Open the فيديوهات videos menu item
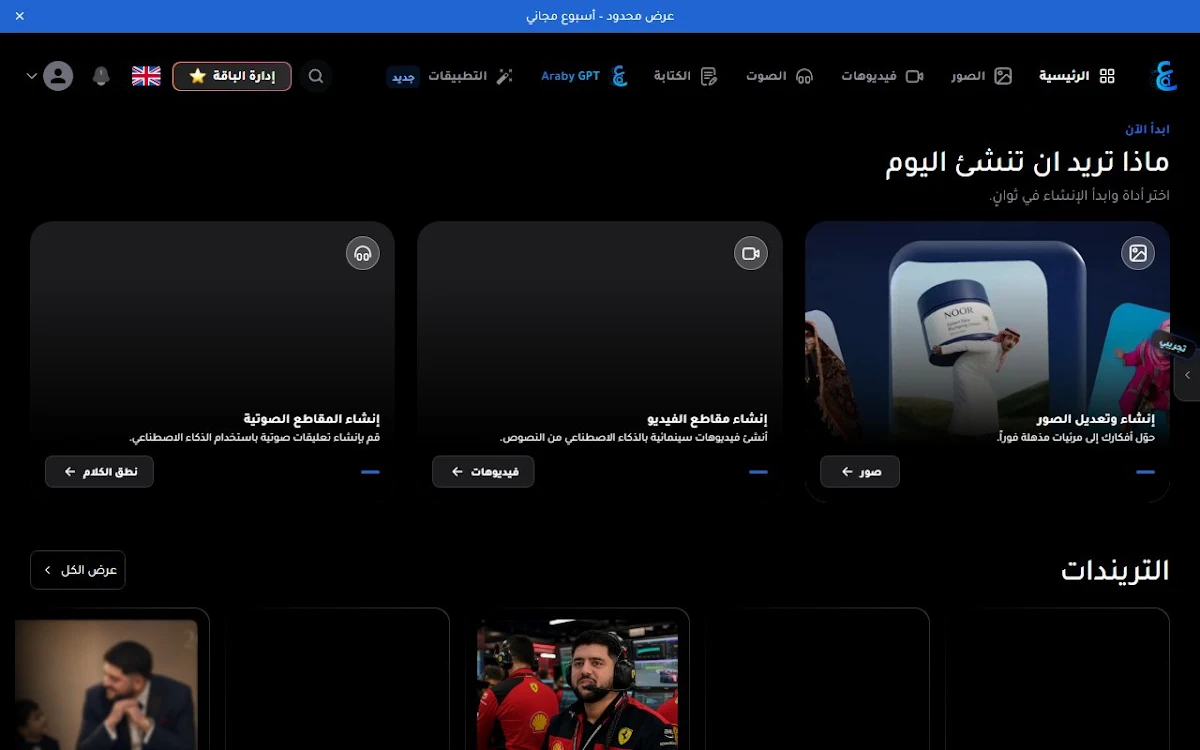This screenshot has width=1200, height=750. [882, 76]
